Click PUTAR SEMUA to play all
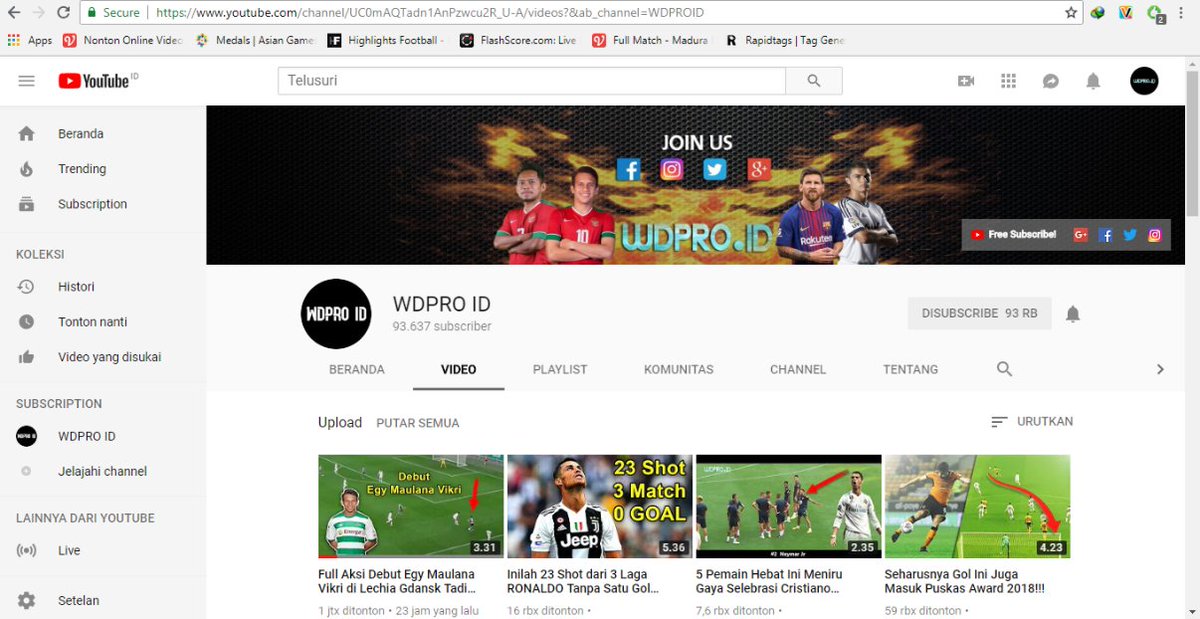The image size is (1200, 619). coord(418,423)
